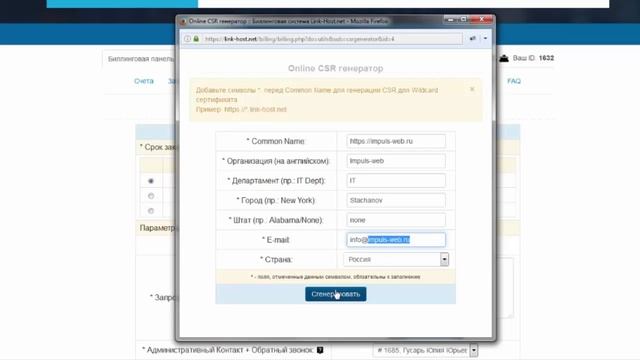Open the FAQ link in billing panel
Screen dimensions: 640x360
[514, 81]
